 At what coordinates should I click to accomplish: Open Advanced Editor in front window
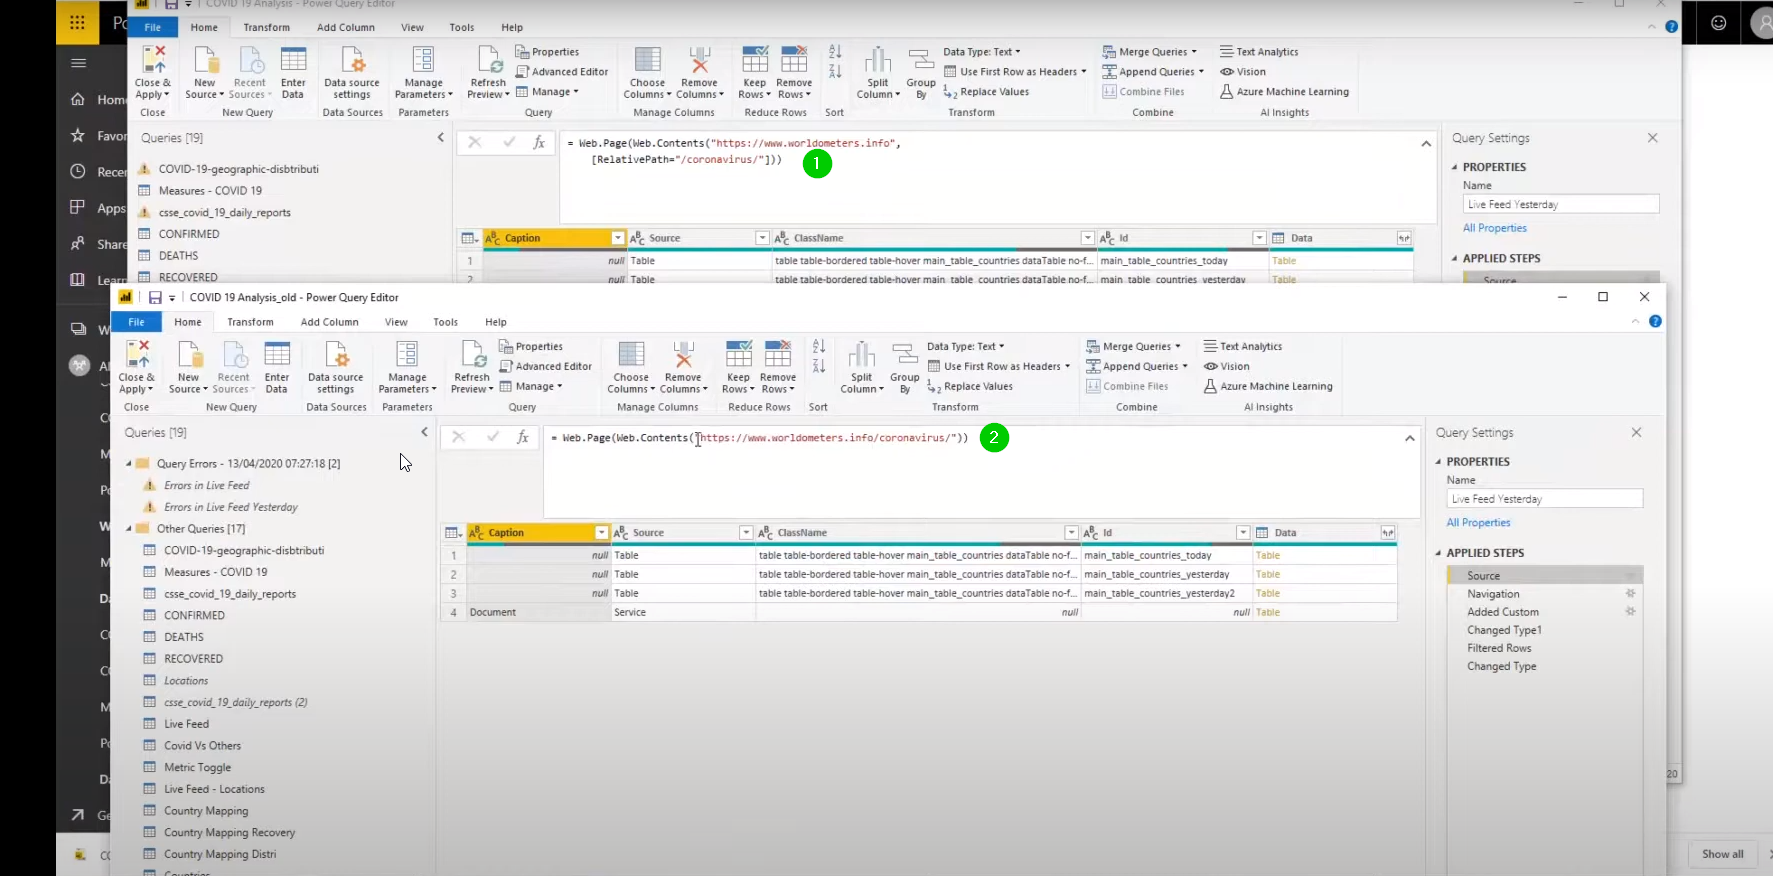point(546,366)
